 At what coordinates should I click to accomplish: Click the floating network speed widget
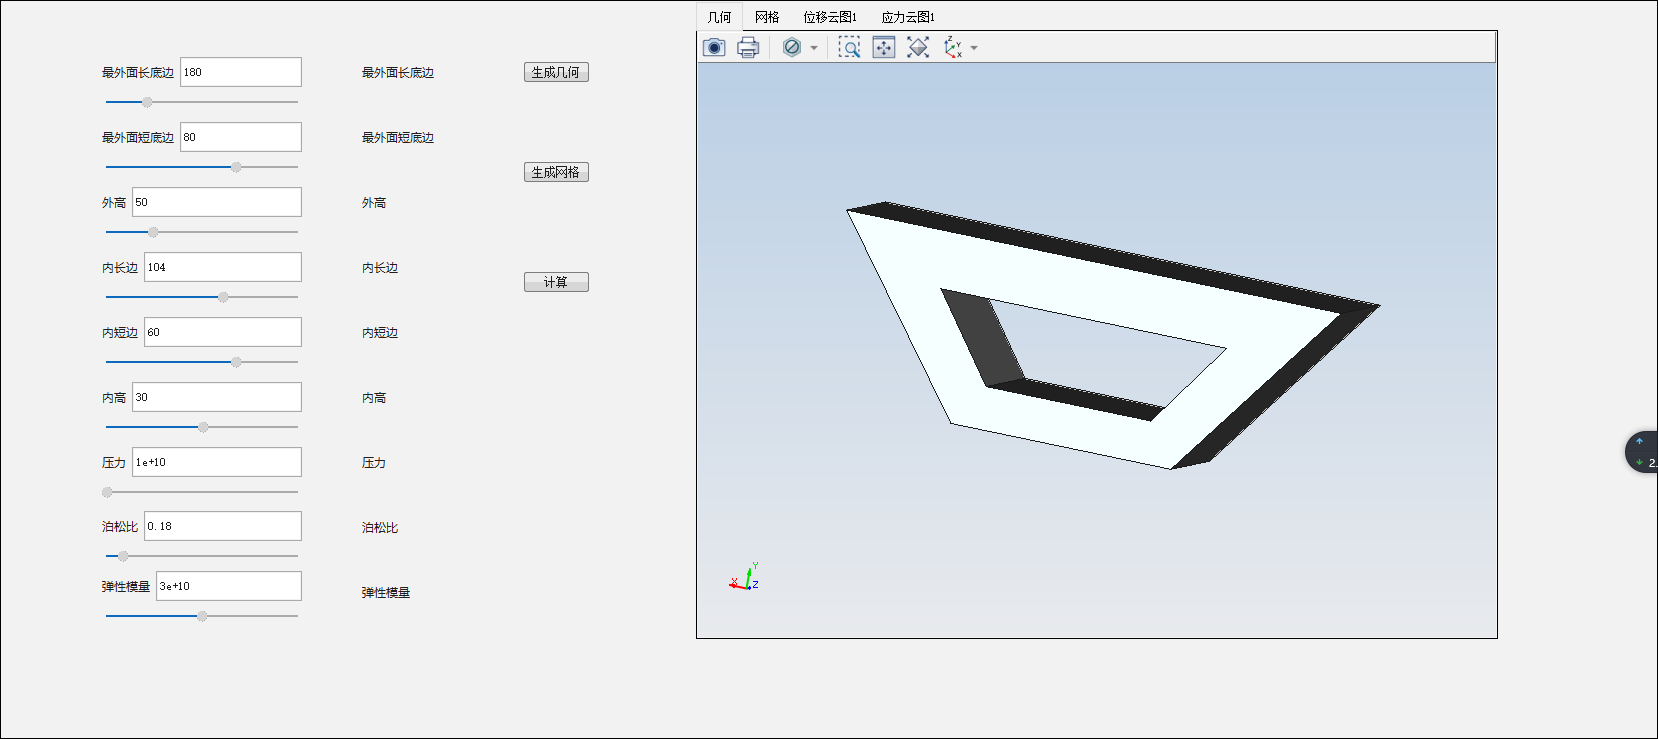coord(1641,452)
